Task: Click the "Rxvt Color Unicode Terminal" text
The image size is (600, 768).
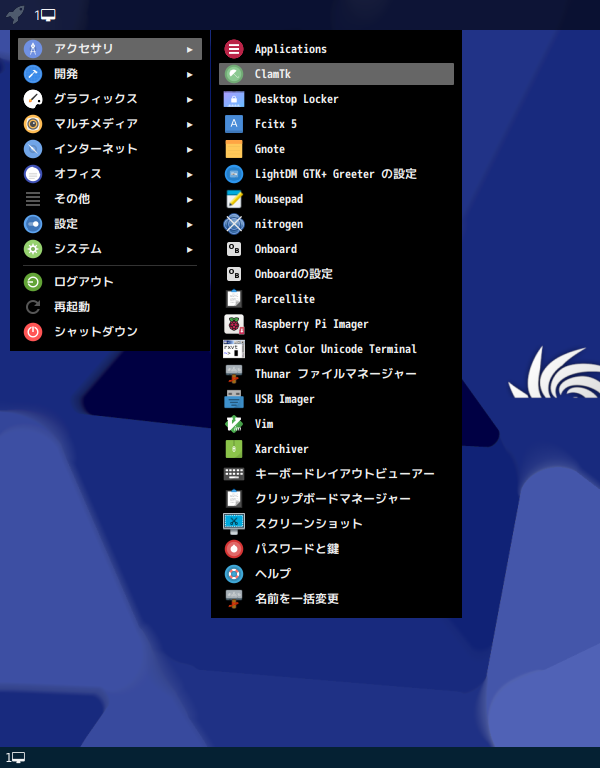Action: (x=336, y=349)
